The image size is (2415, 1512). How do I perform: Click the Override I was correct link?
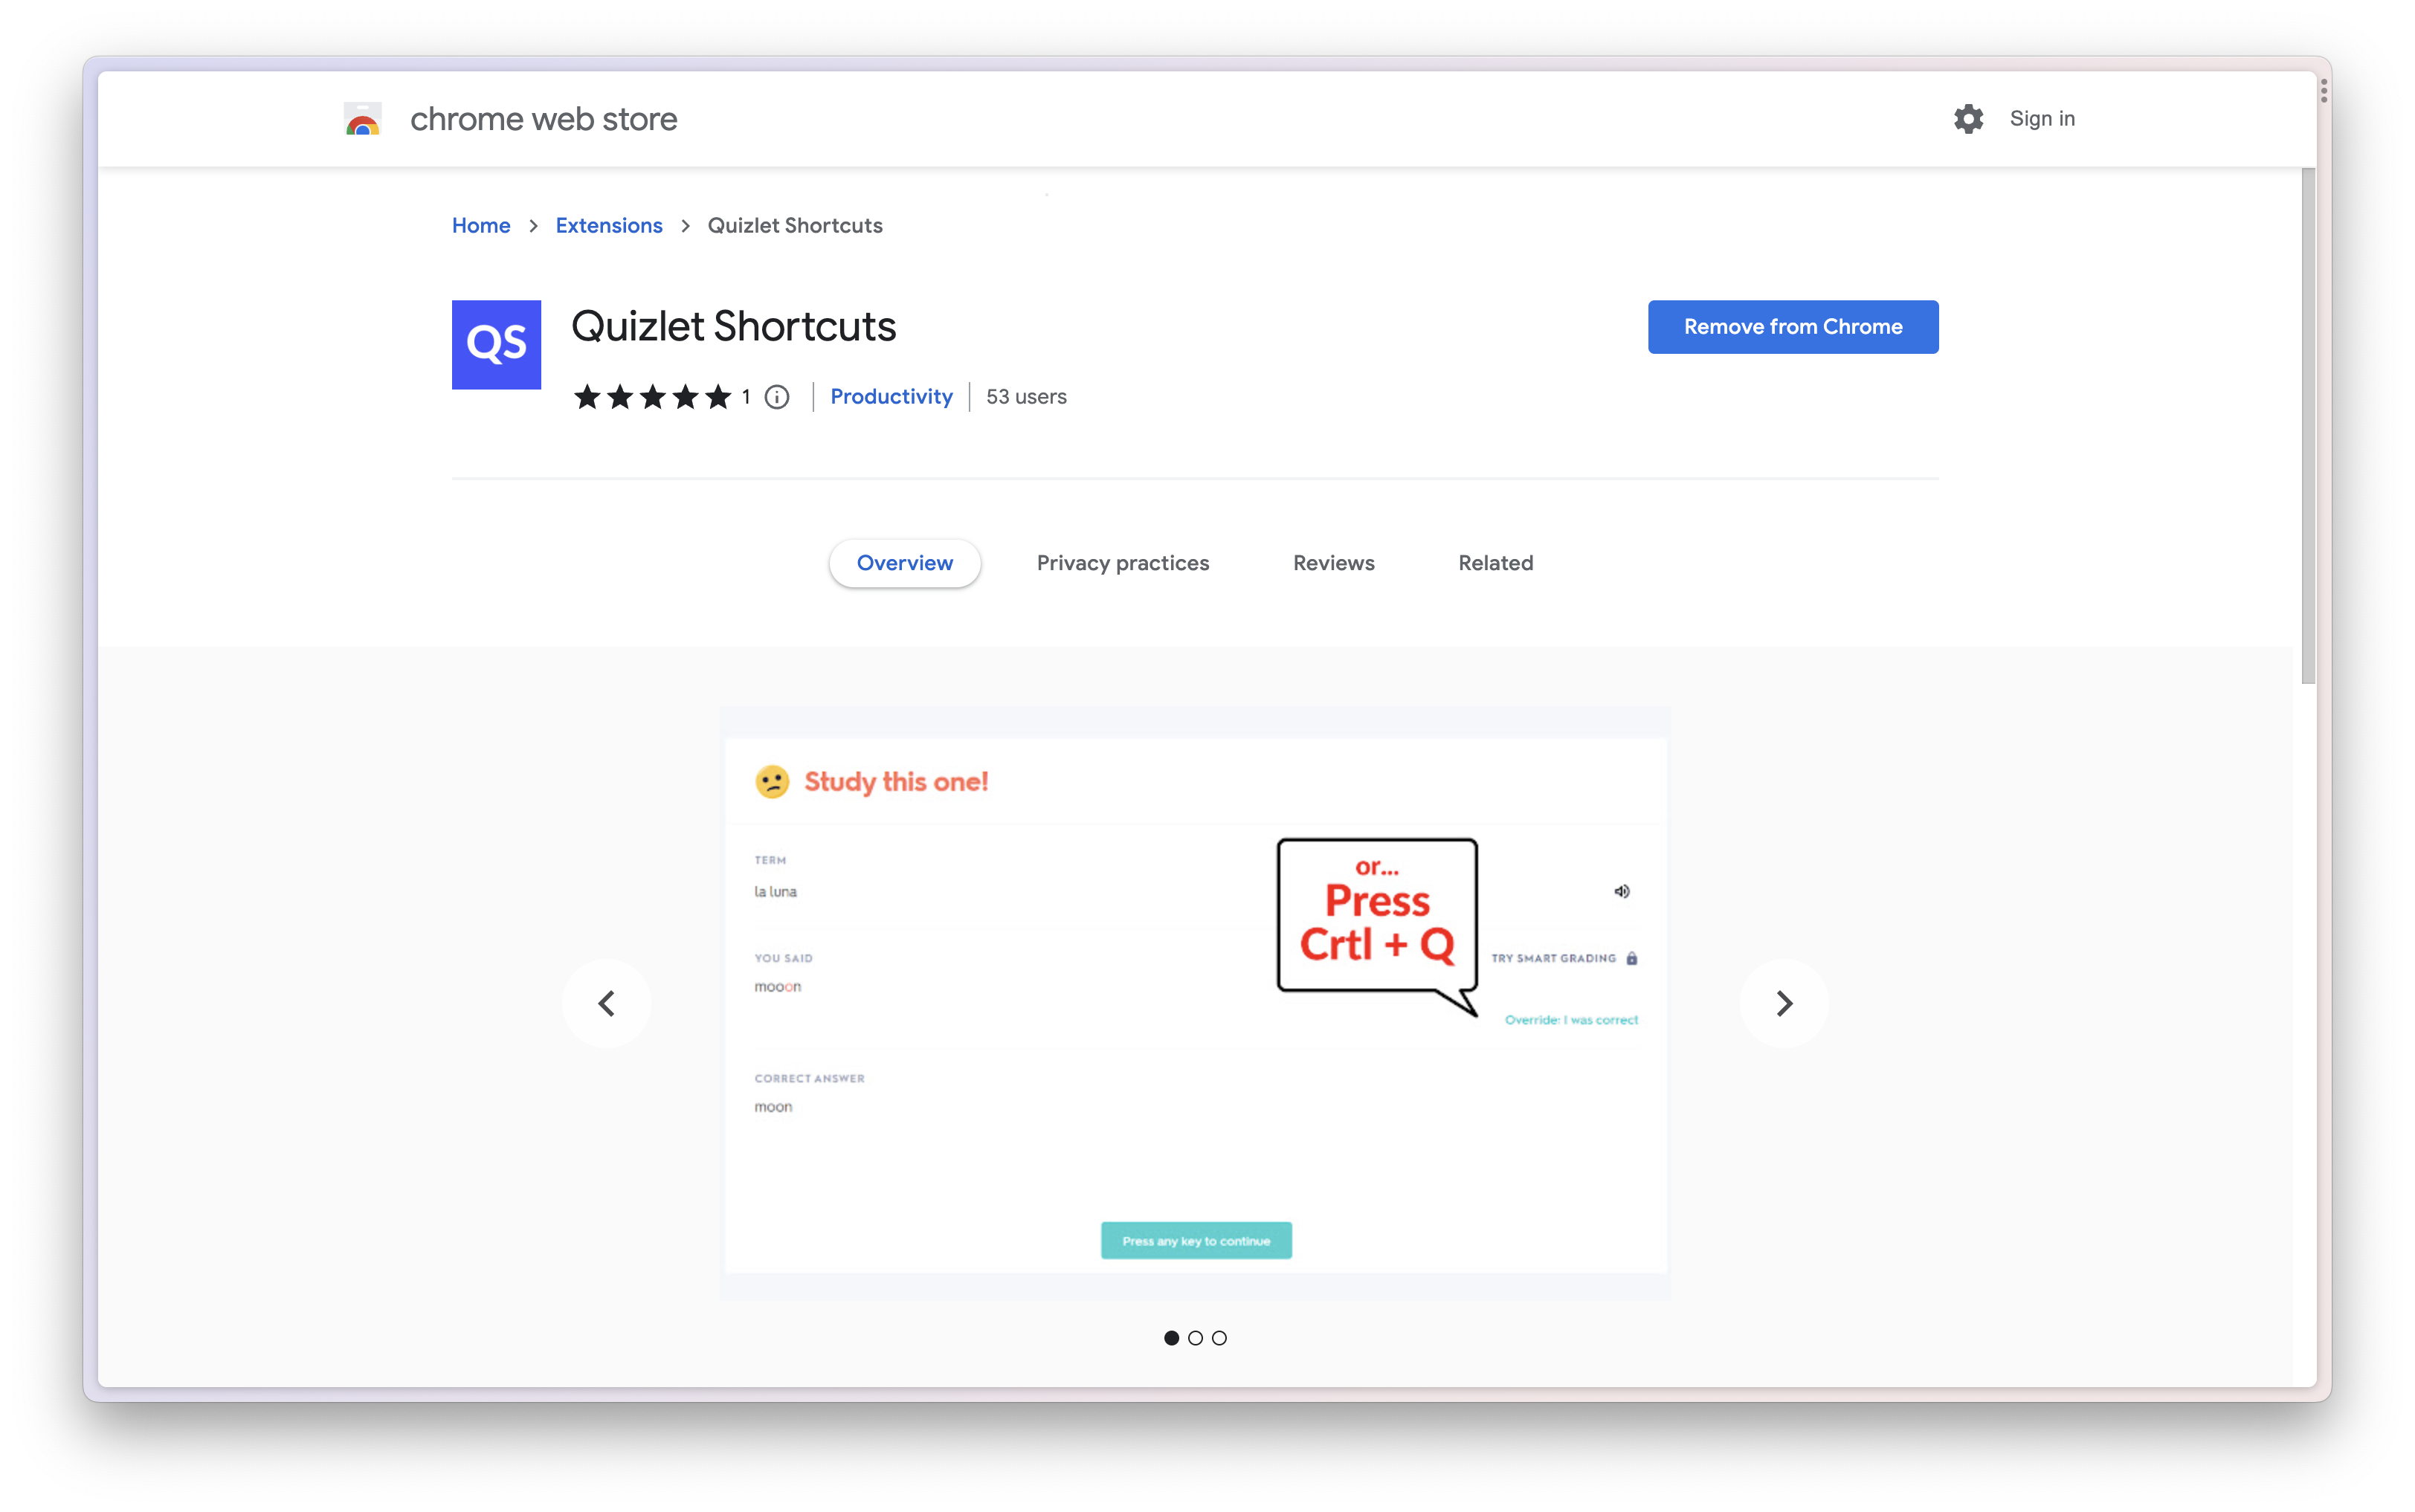point(1570,1019)
